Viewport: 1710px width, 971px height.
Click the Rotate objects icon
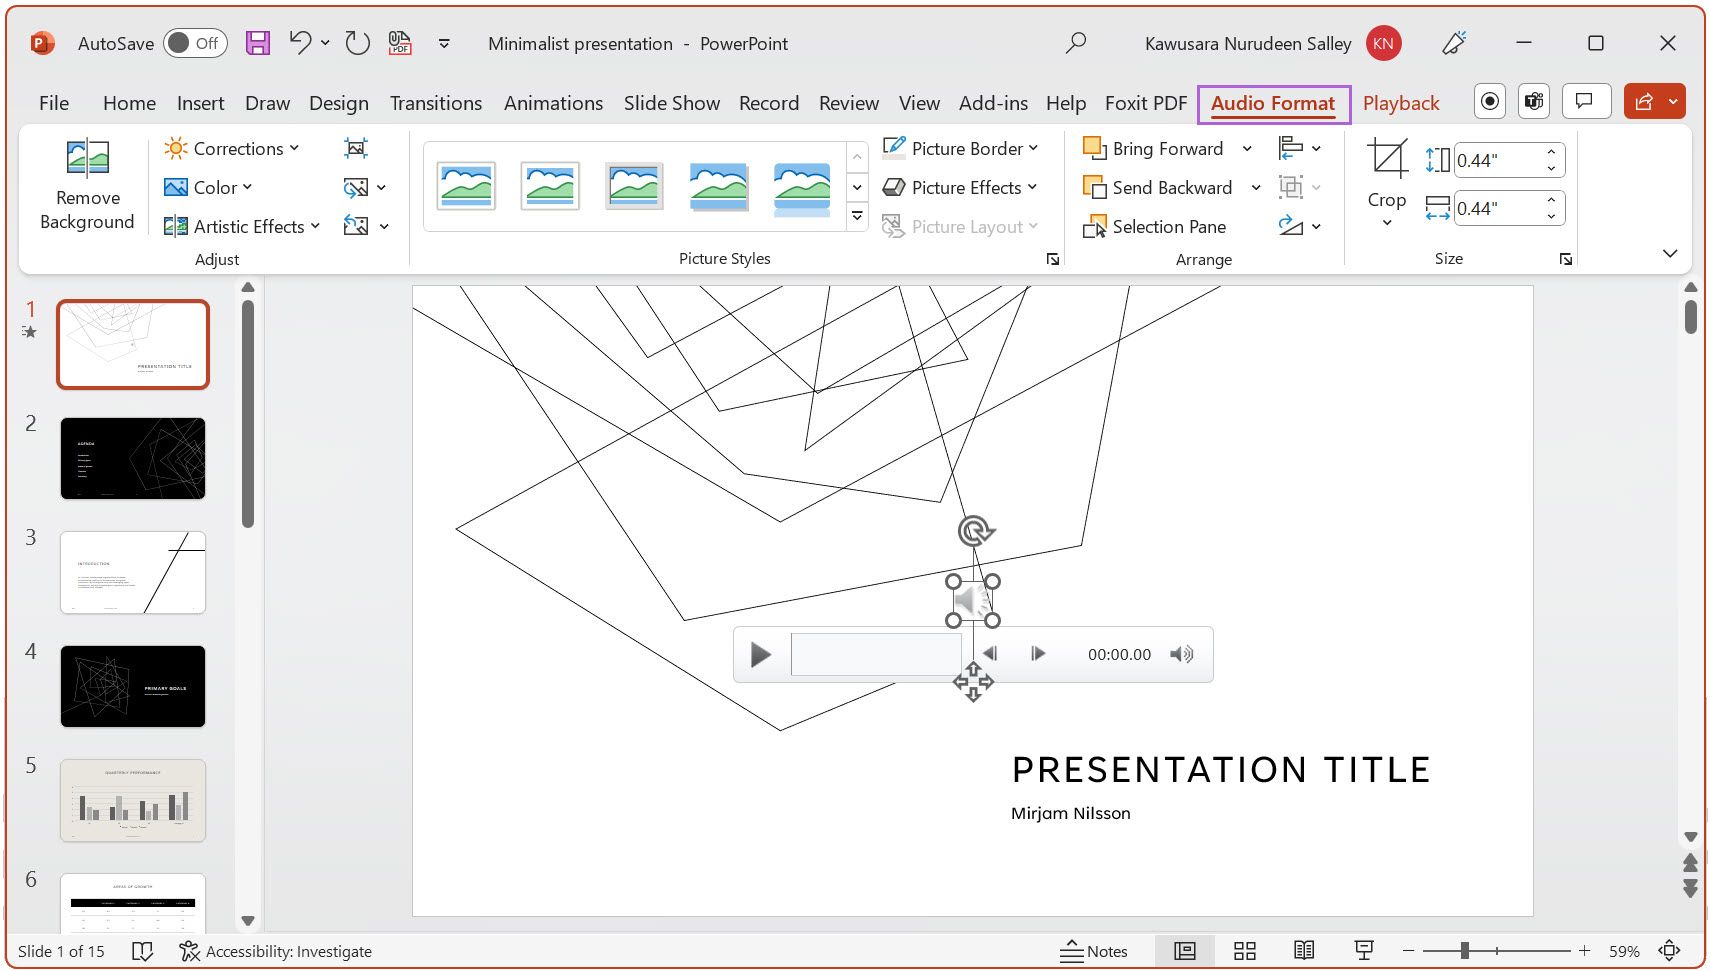coord(1291,226)
